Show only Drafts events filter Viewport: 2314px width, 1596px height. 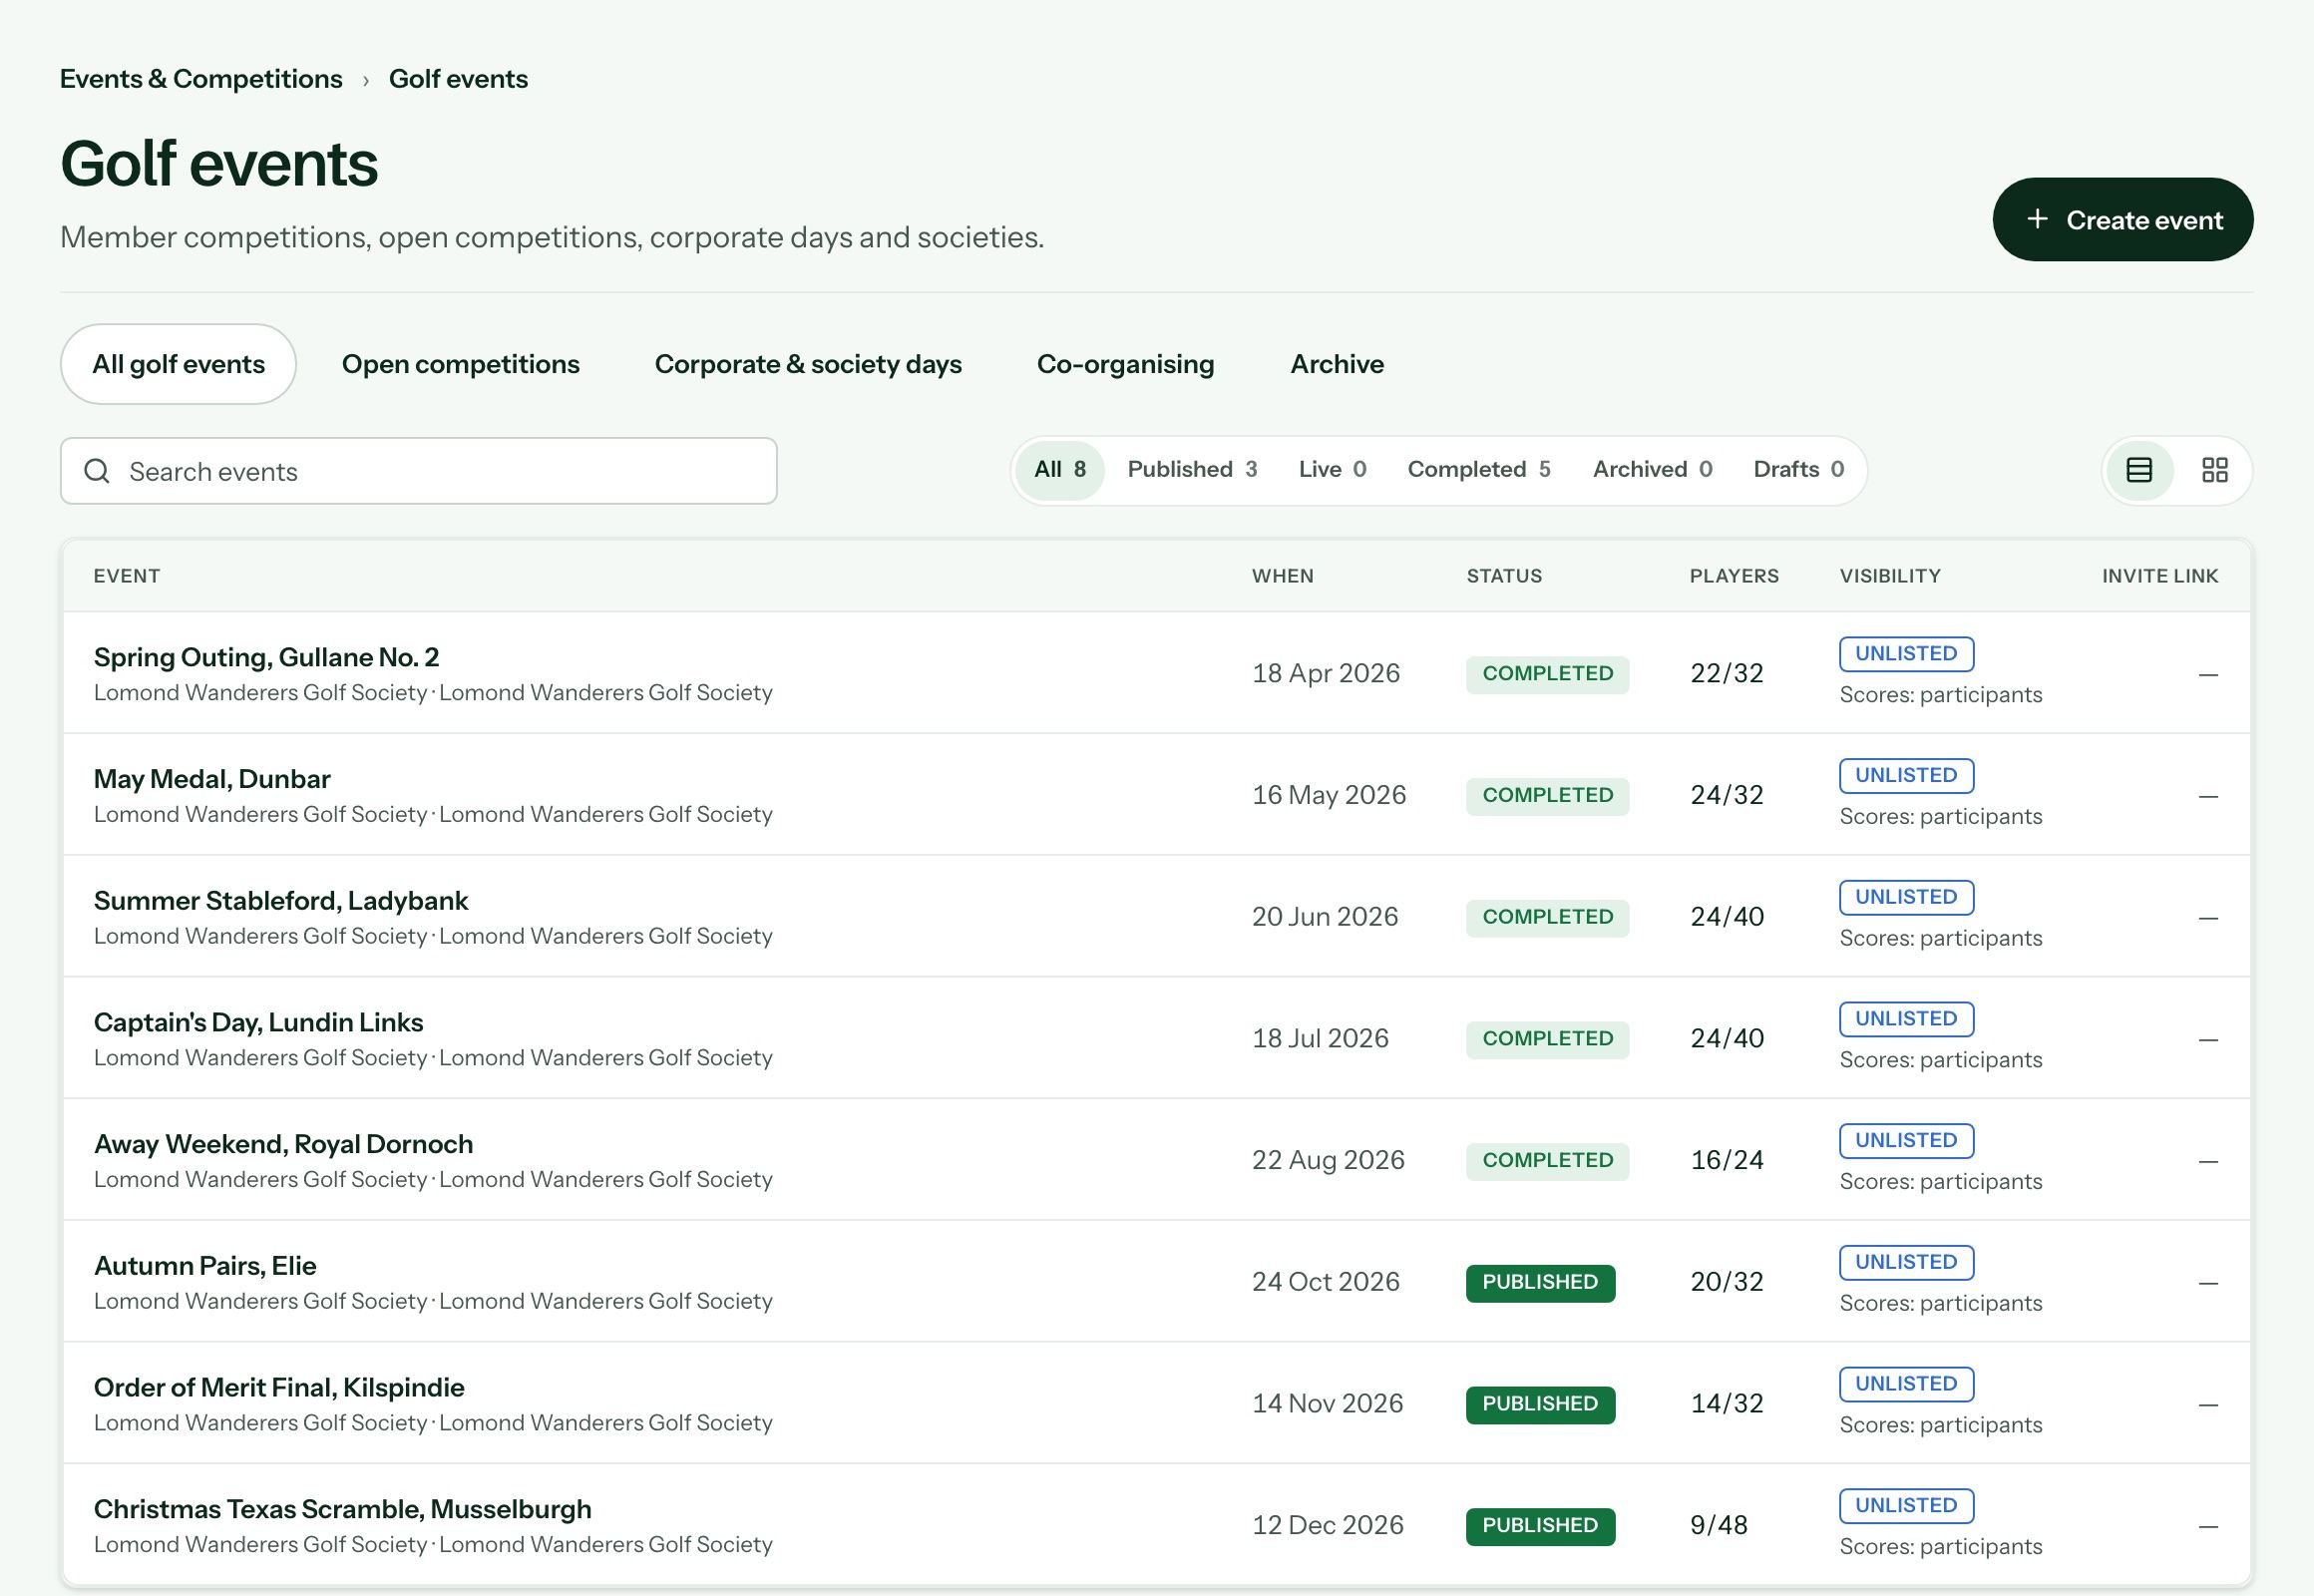(x=1798, y=469)
